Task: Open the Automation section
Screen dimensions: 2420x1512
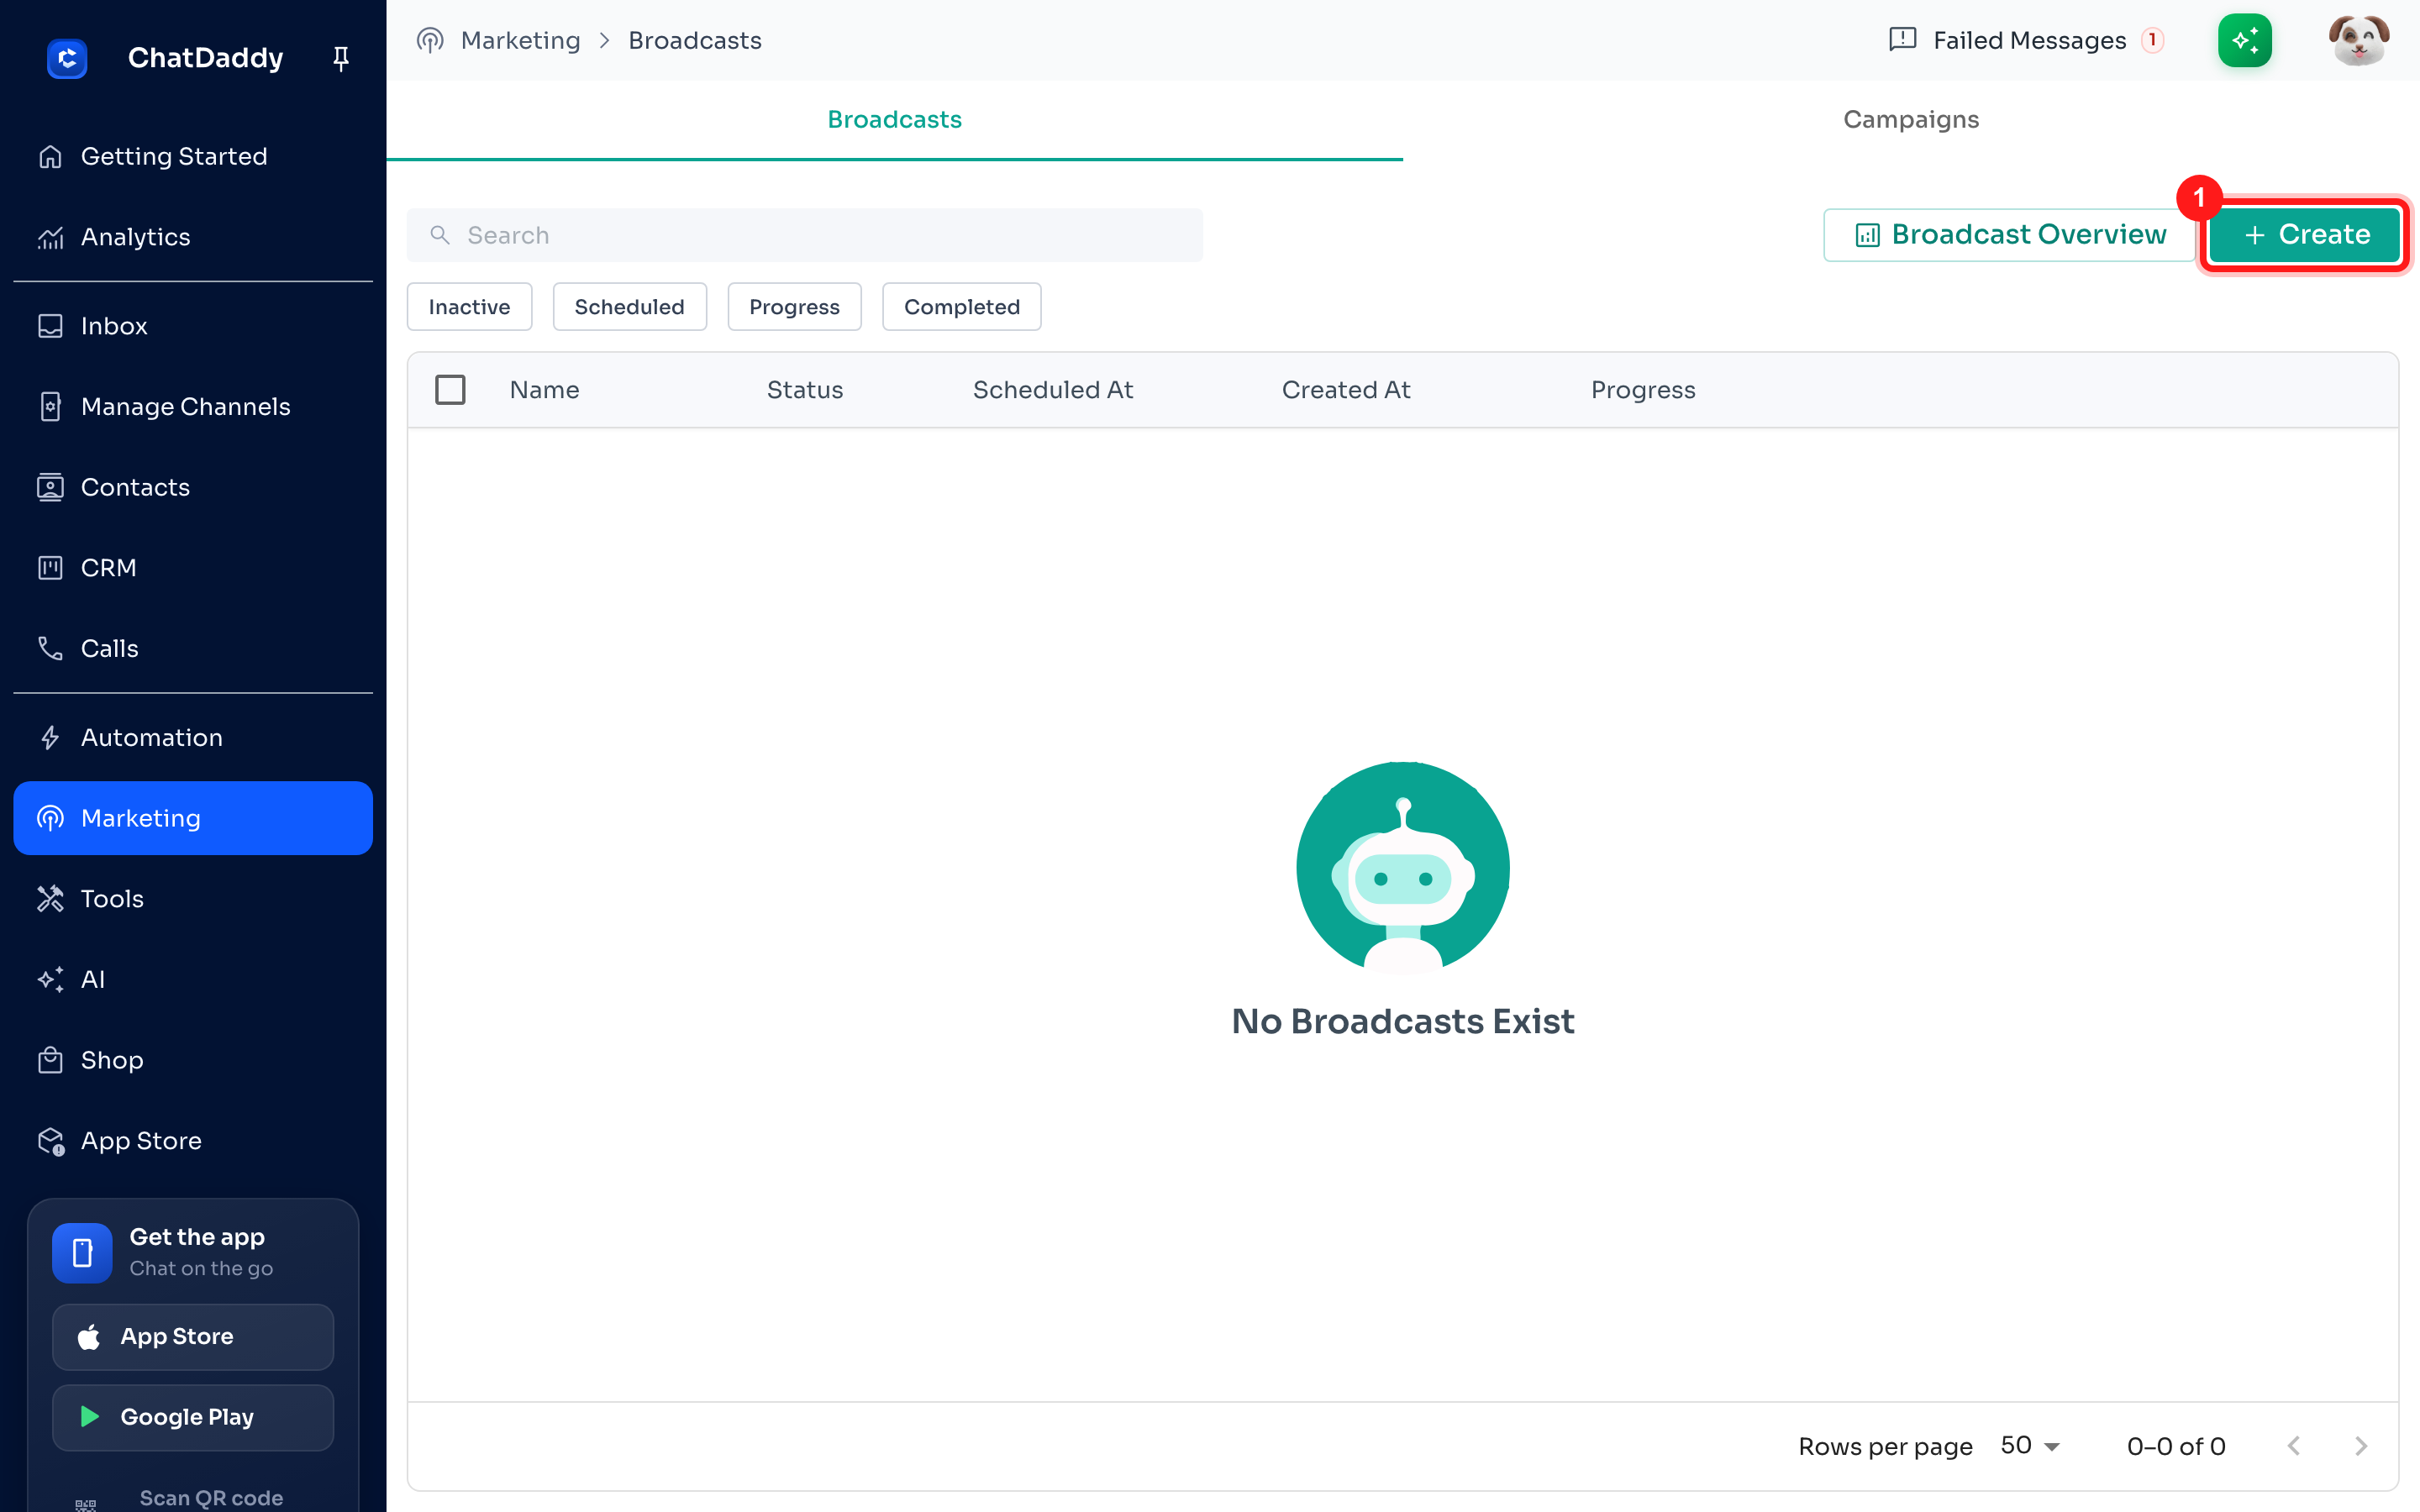Action: [x=193, y=737]
